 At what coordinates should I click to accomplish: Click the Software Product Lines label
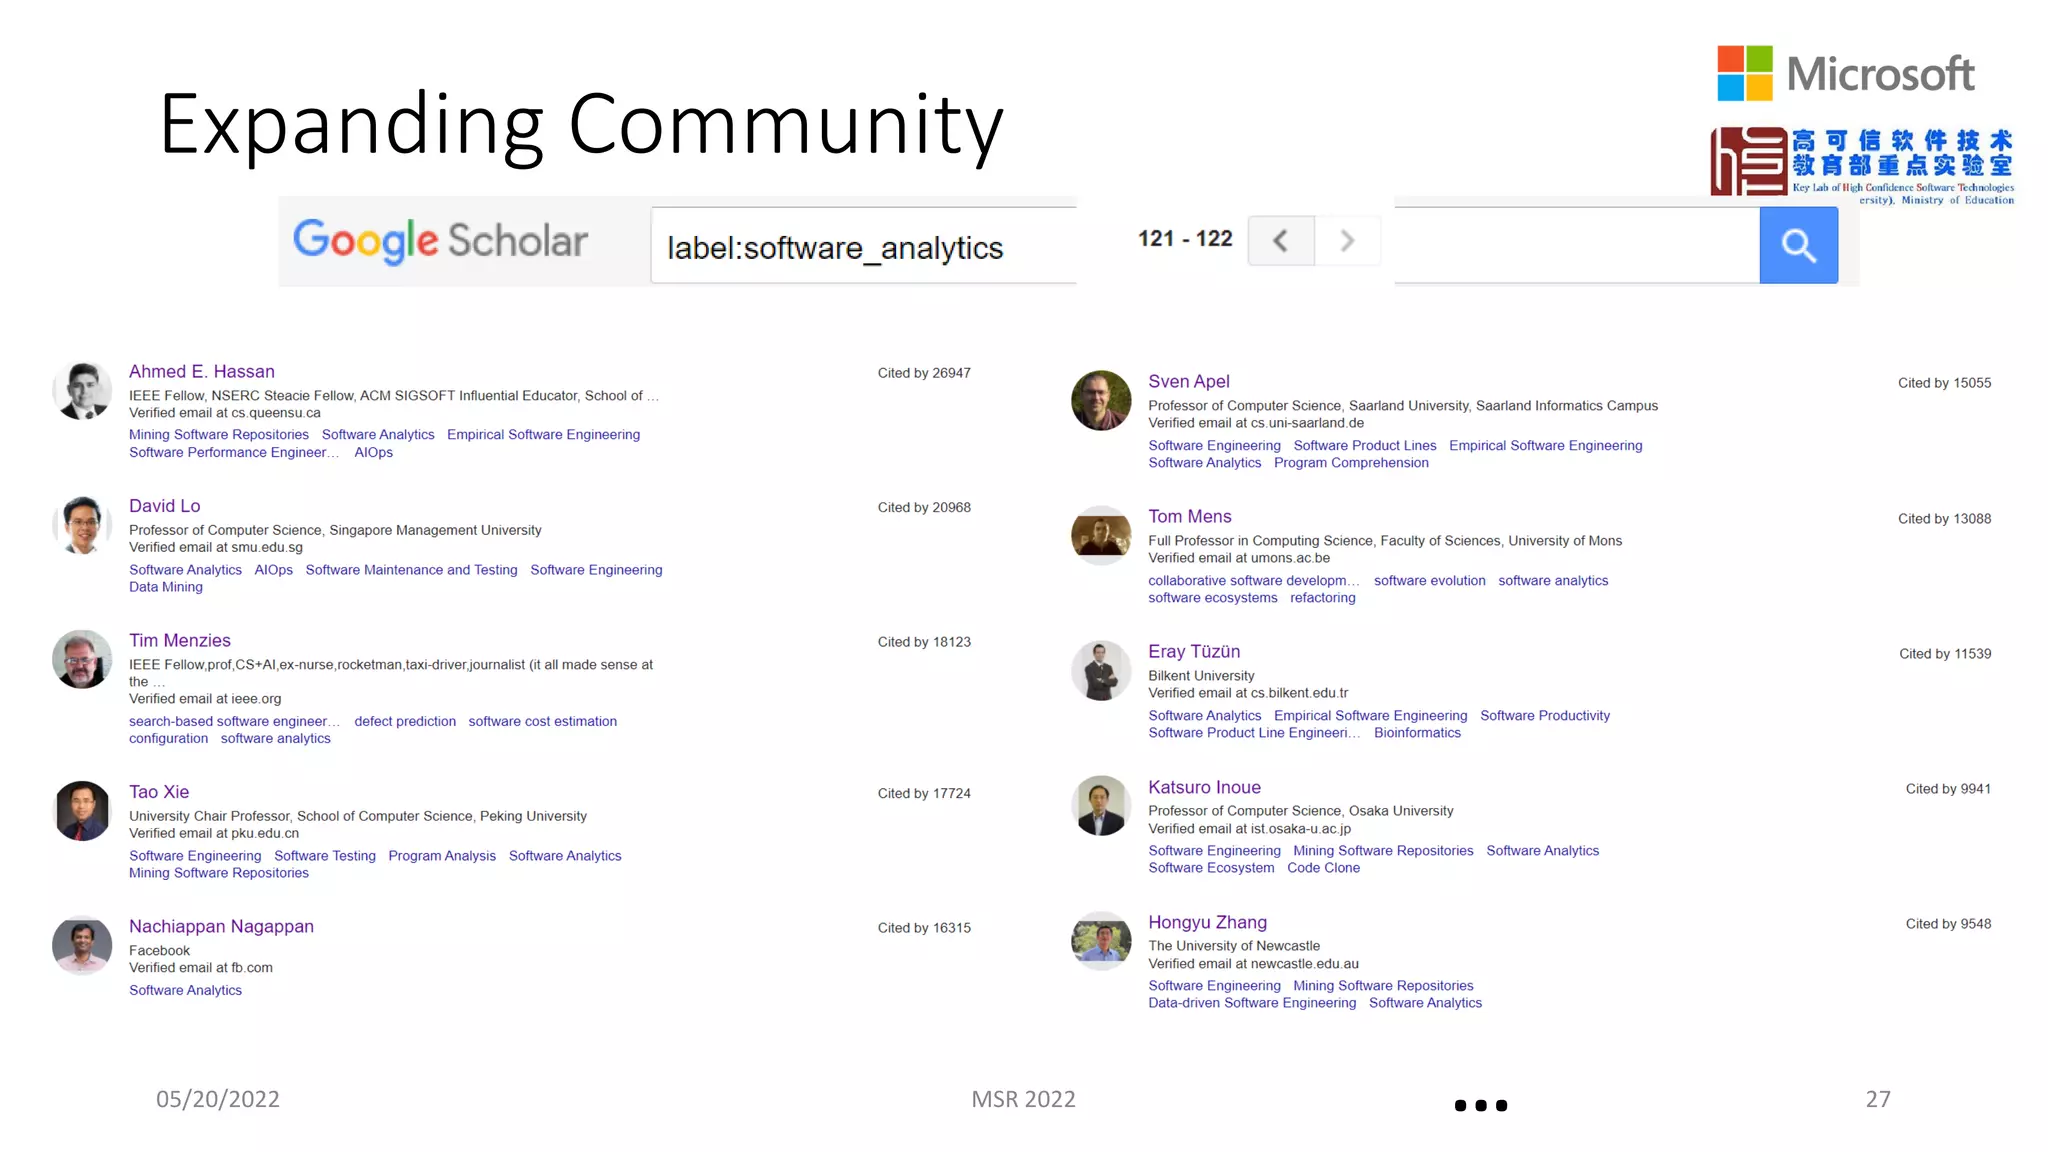tap(1365, 445)
